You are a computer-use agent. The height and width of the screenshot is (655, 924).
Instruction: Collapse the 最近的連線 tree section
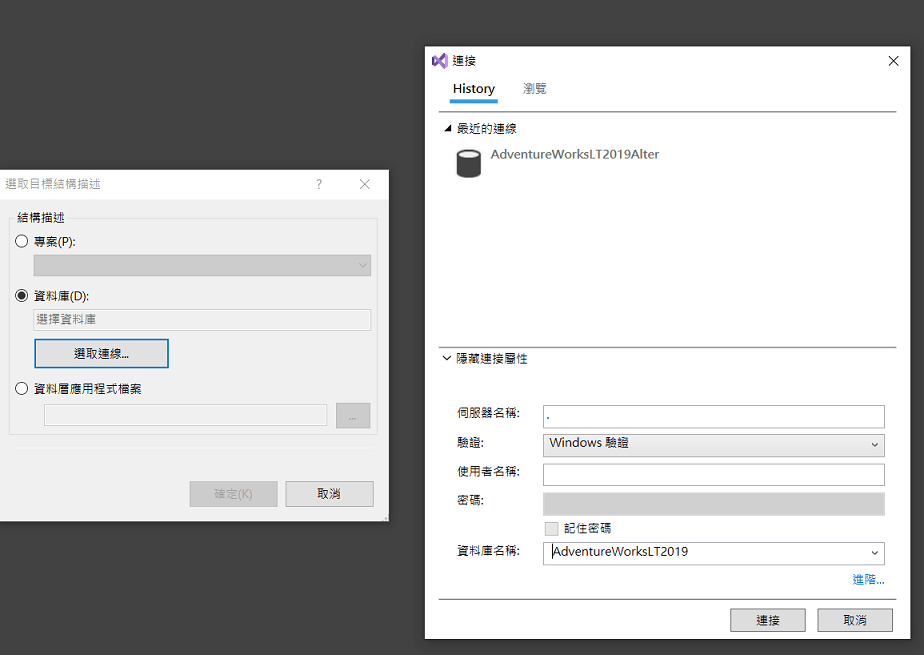447,129
